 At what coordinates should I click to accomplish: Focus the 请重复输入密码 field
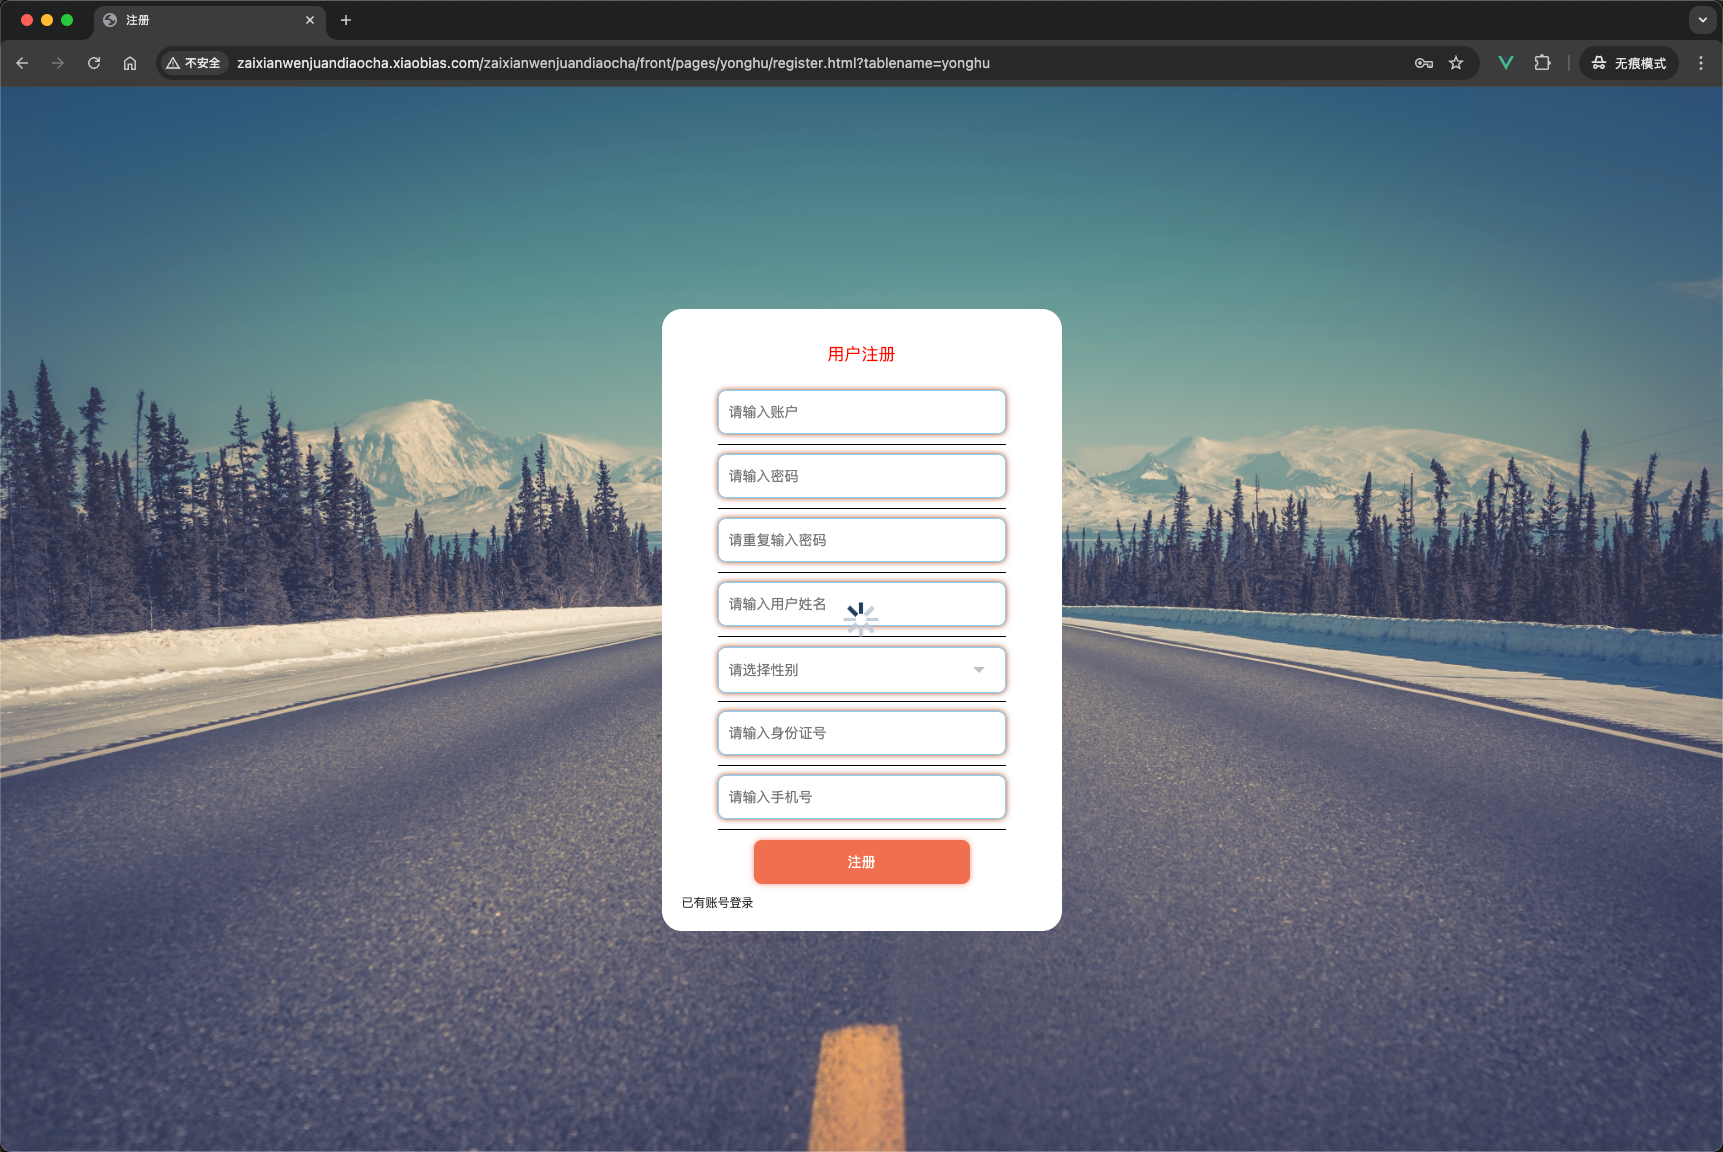862,540
